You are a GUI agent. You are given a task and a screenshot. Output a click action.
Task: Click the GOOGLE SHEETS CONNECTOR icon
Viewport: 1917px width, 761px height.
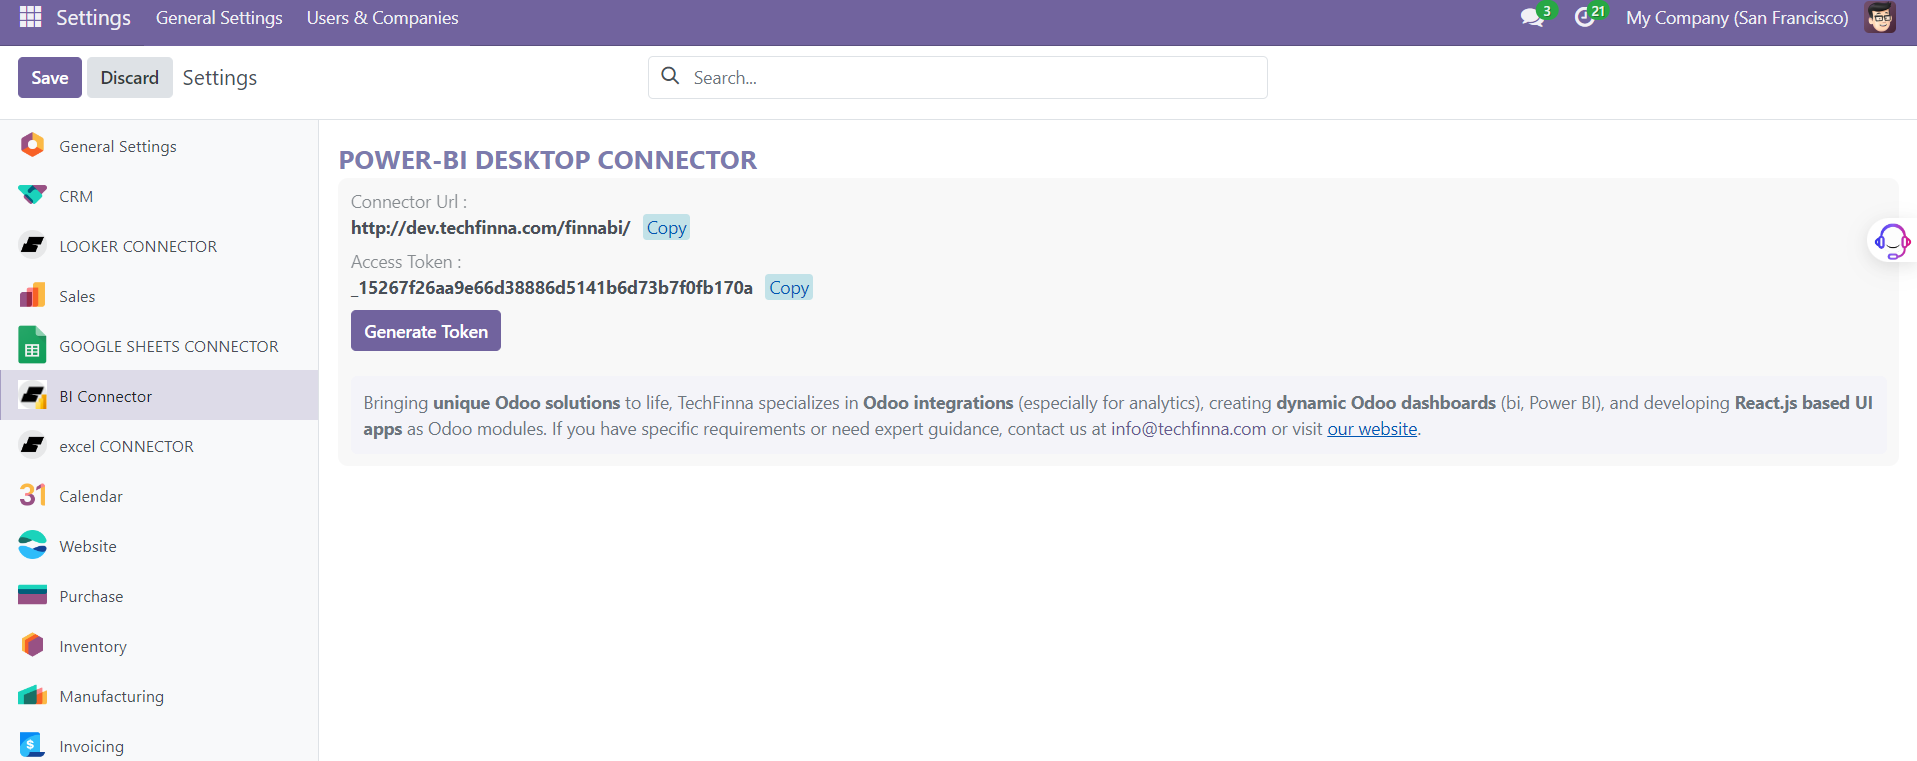tap(32, 345)
